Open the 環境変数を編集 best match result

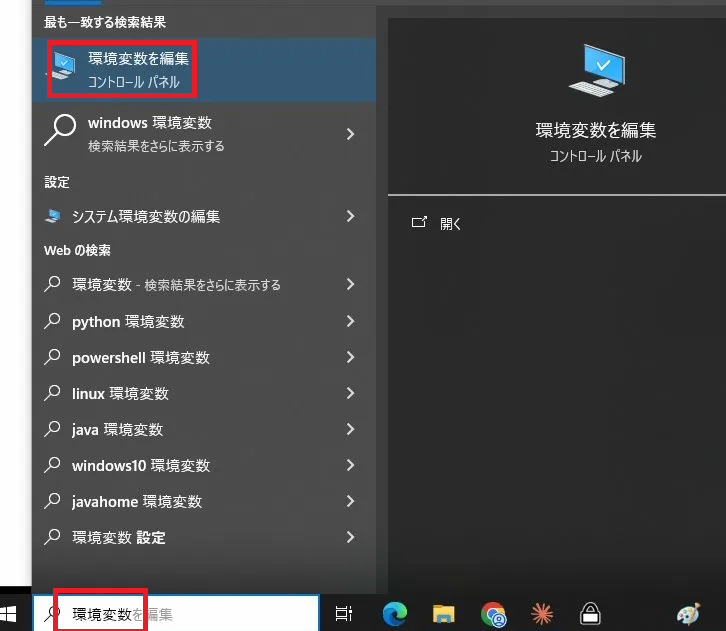point(137,69)
